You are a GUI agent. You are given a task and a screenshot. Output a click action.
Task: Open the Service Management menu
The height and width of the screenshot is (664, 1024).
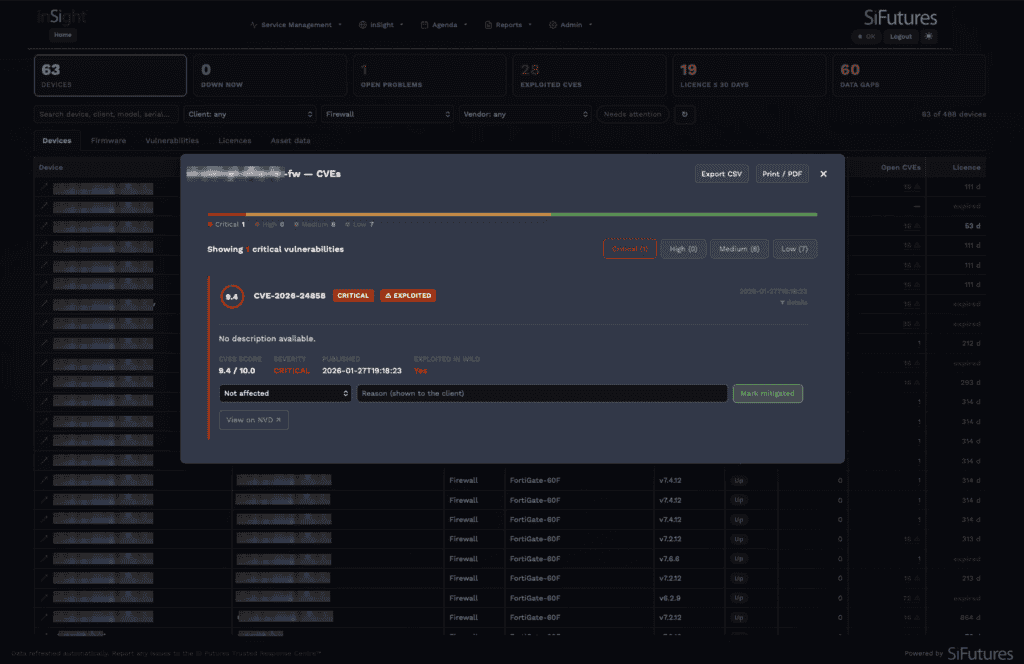click(x=296, y=25)
